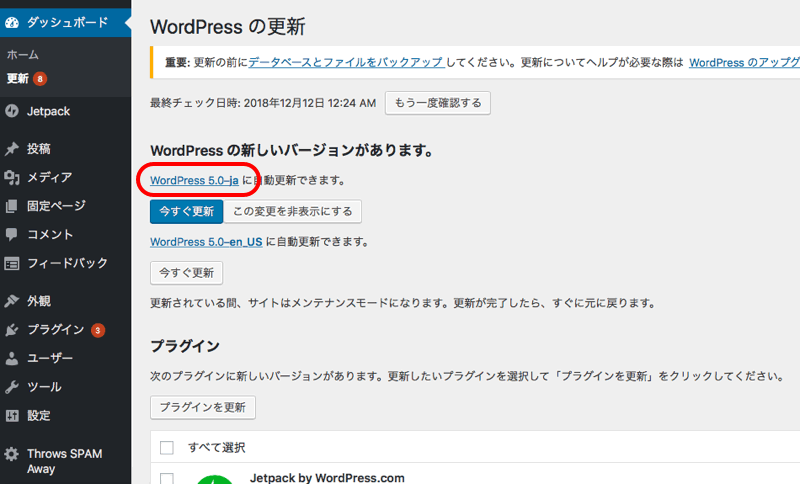Click the Appearance paintbrush icon
This screenshot has width=800, height=484.
pos(12,301)
